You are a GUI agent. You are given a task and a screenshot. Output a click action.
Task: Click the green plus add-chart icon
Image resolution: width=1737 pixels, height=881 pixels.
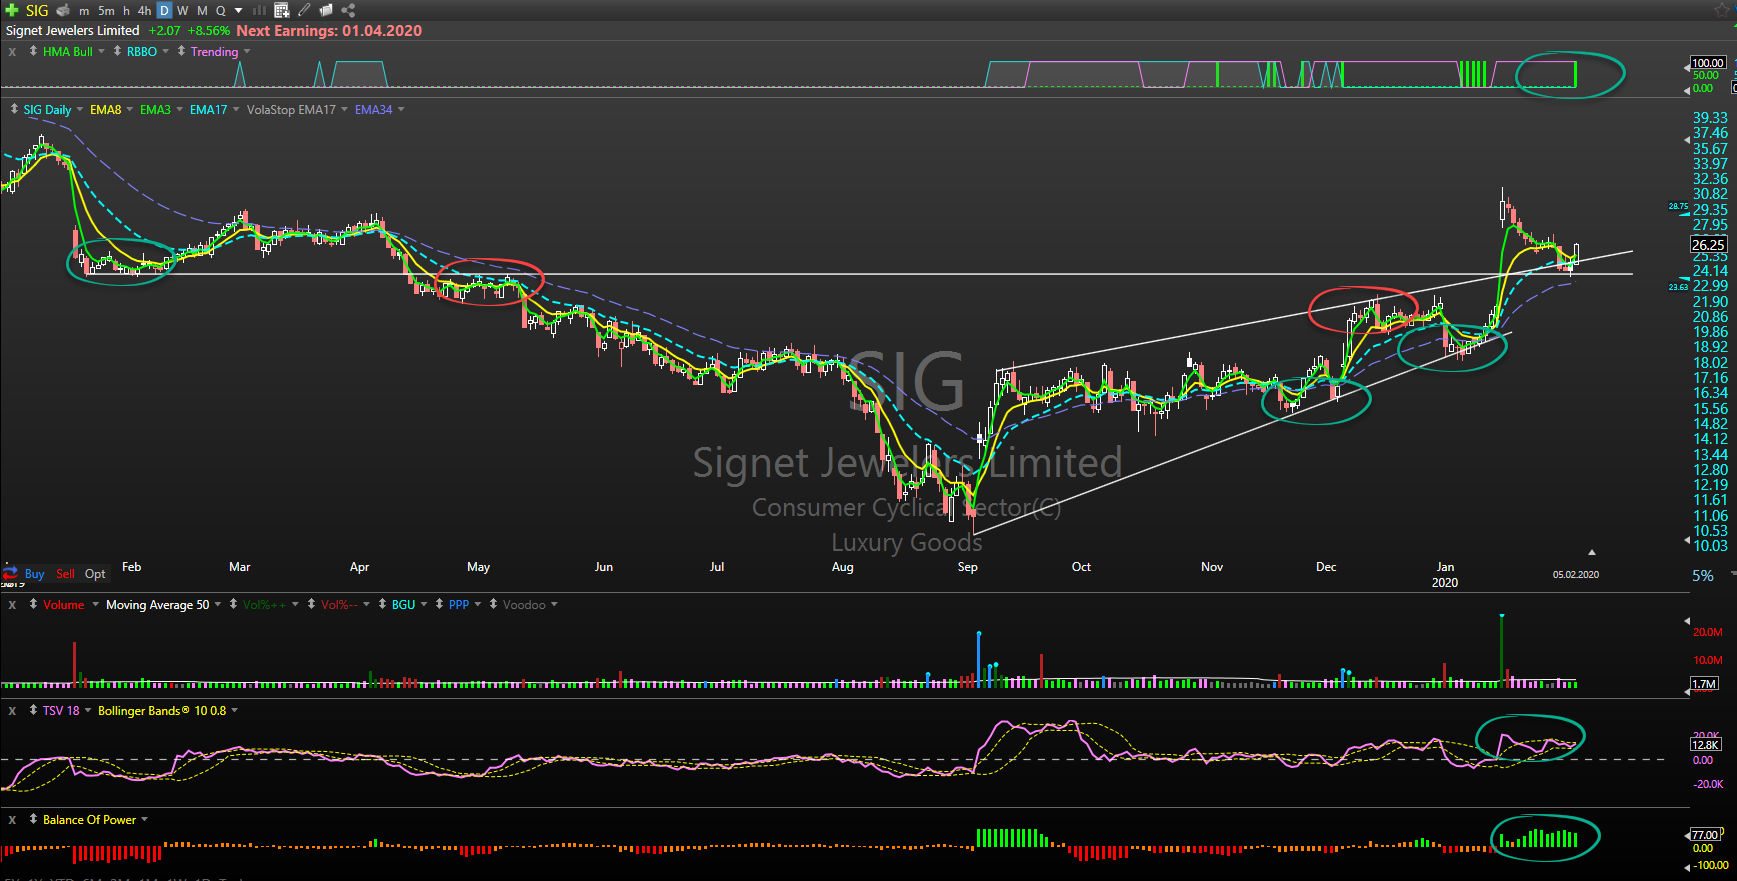(12, 10)
